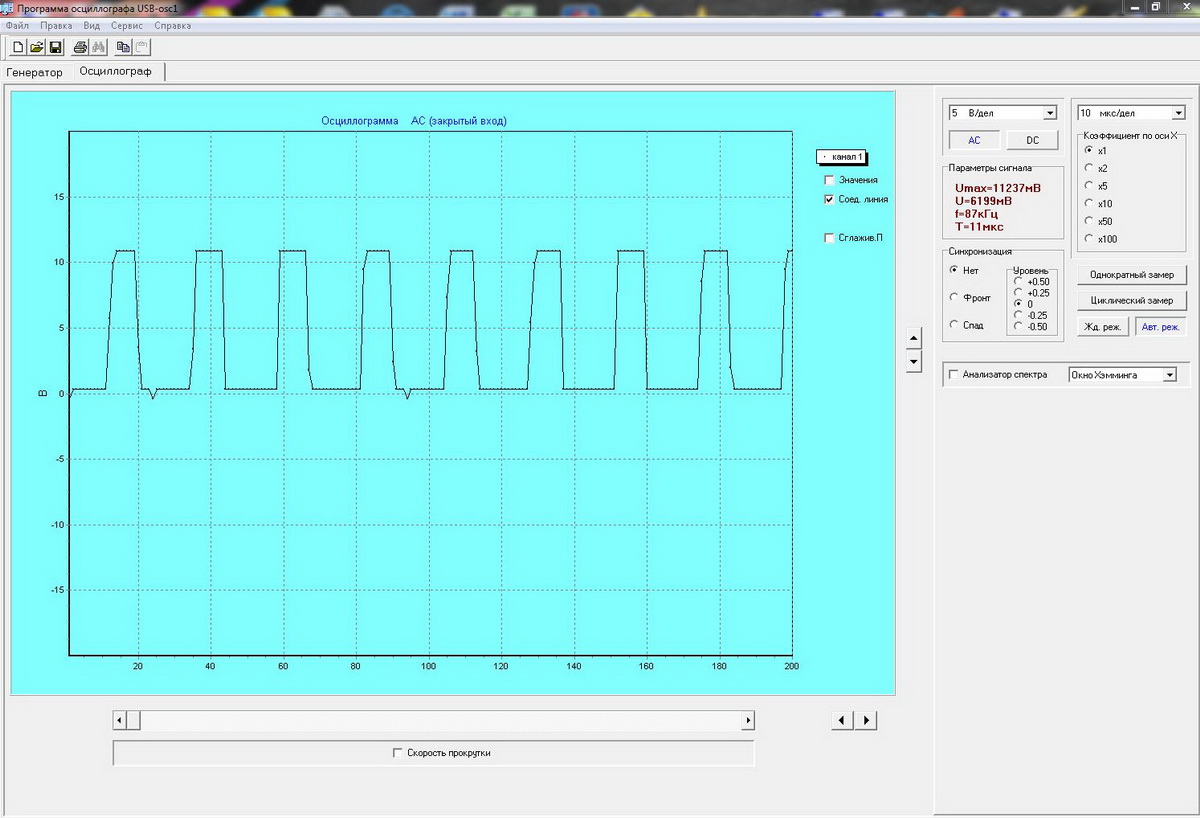Switch to the Генератор tab
Screen dimensions: 1200x818
(34, 72)
